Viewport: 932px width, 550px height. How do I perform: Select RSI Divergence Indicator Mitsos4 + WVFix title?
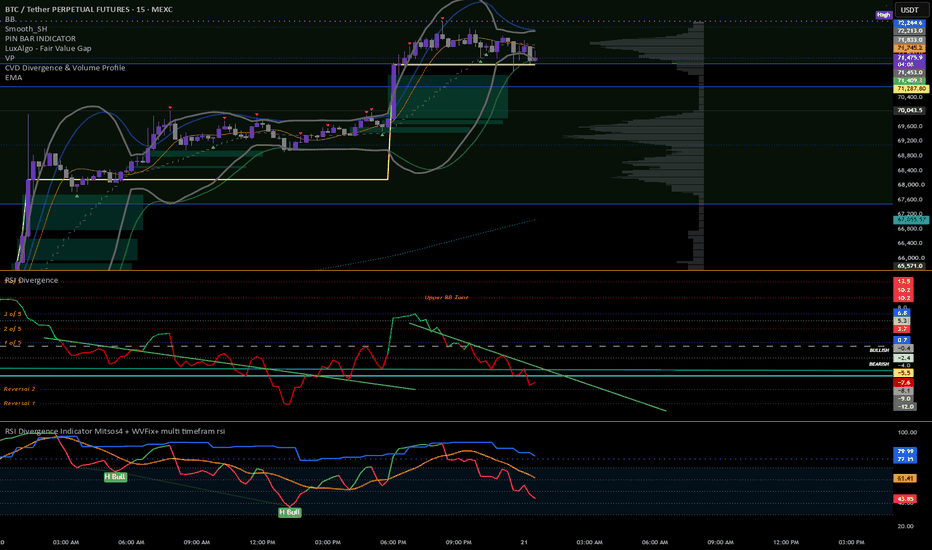point(115,431)
